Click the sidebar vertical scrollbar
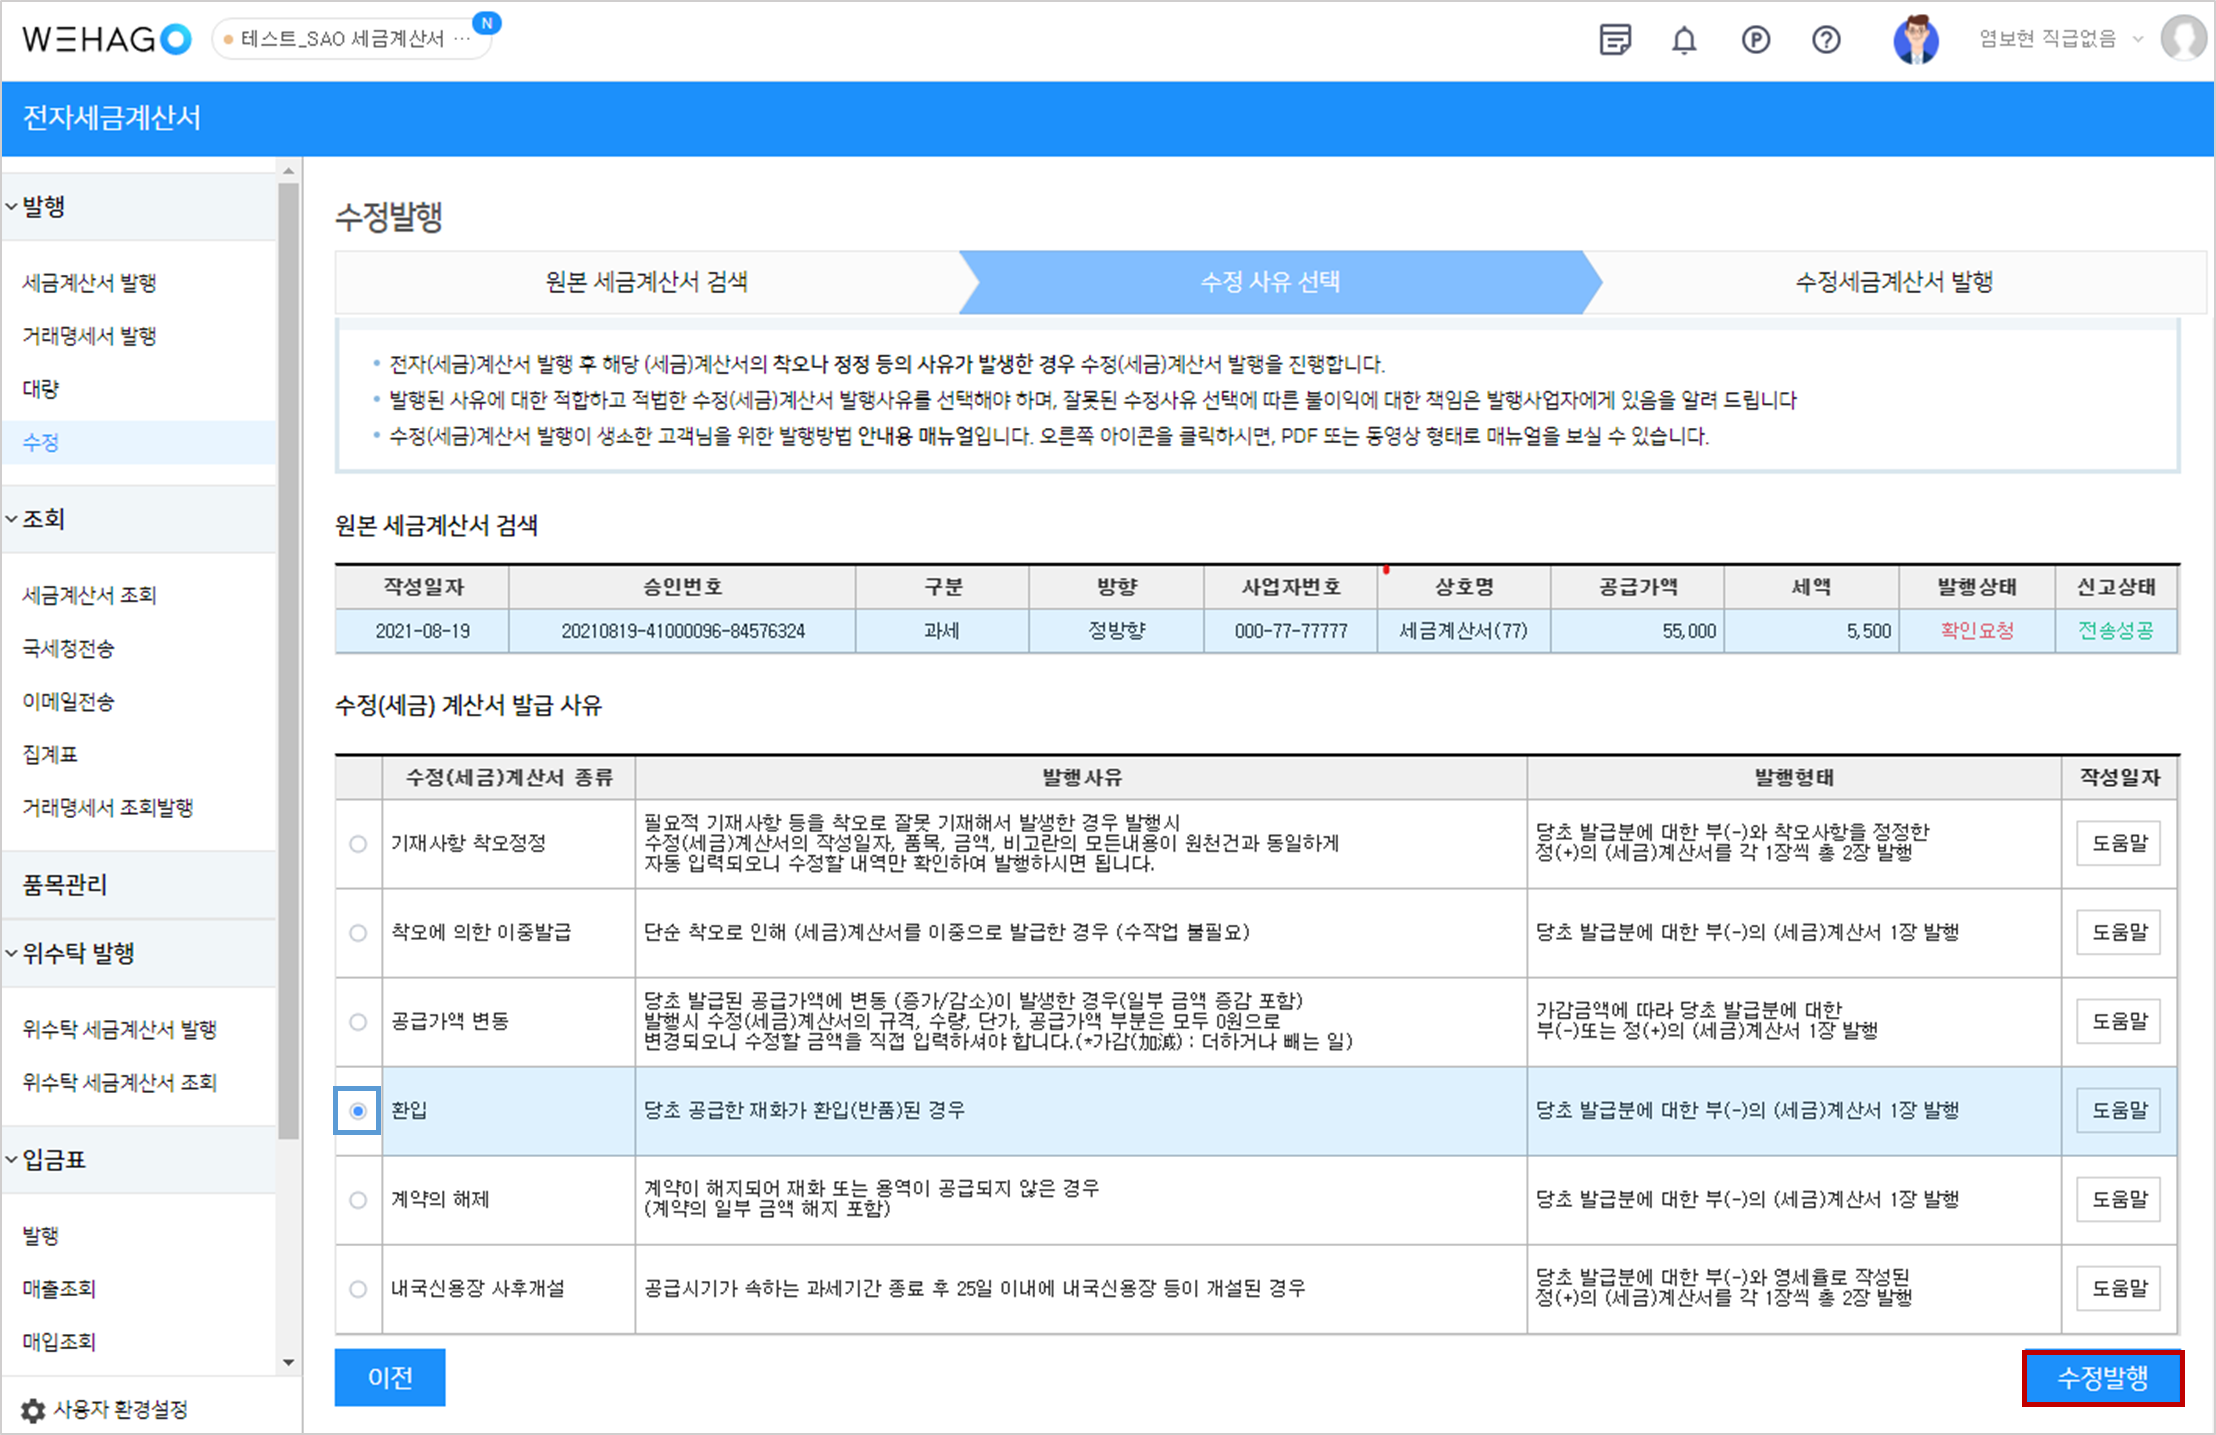 [x=288, y=660]
